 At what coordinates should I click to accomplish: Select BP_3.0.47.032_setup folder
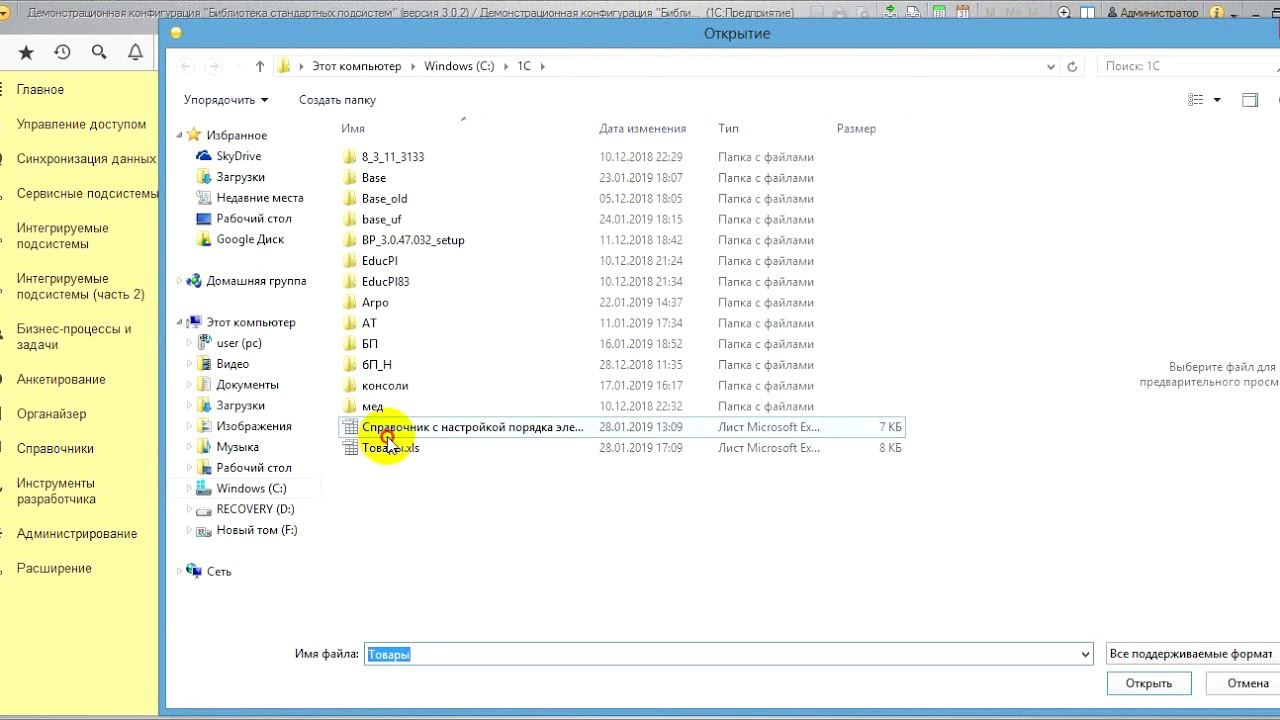point(413,240)
